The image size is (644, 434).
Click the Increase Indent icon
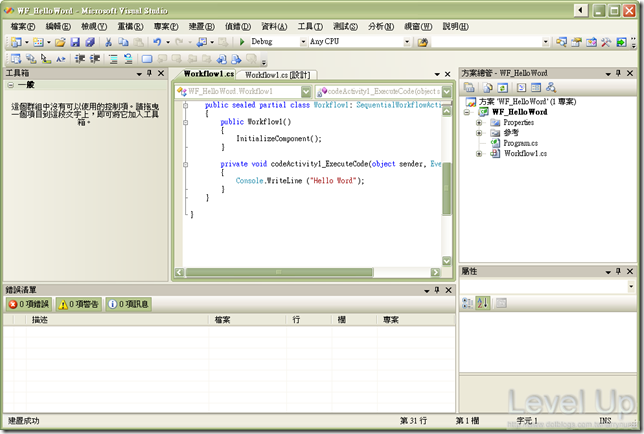tap(95, 59)
